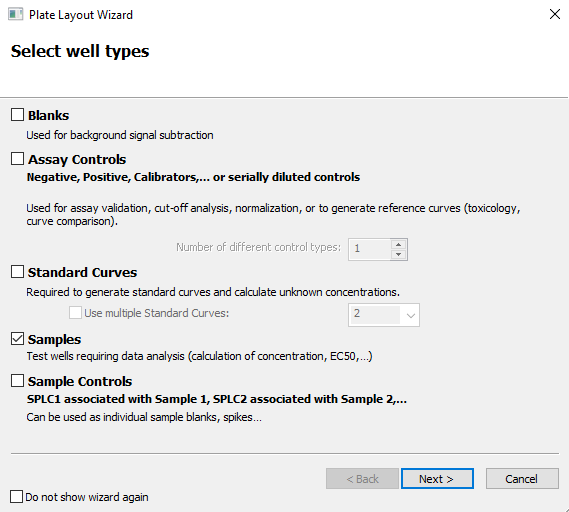Click 'Used for assay validation, cut-off analysis' text
569x512 pixels.
273,214
